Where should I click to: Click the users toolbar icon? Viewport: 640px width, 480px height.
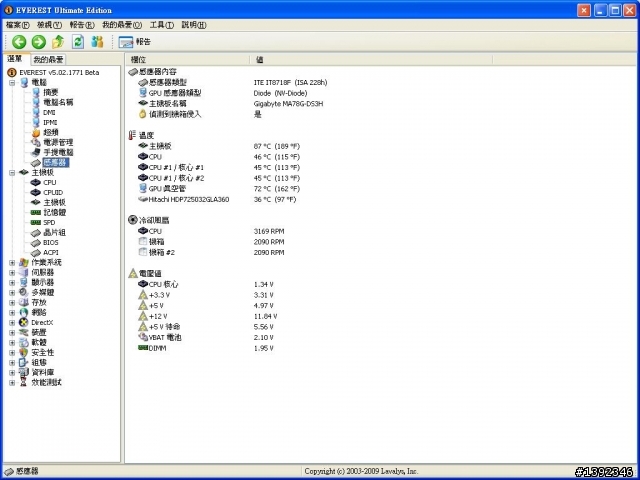[x=97, y=42]
